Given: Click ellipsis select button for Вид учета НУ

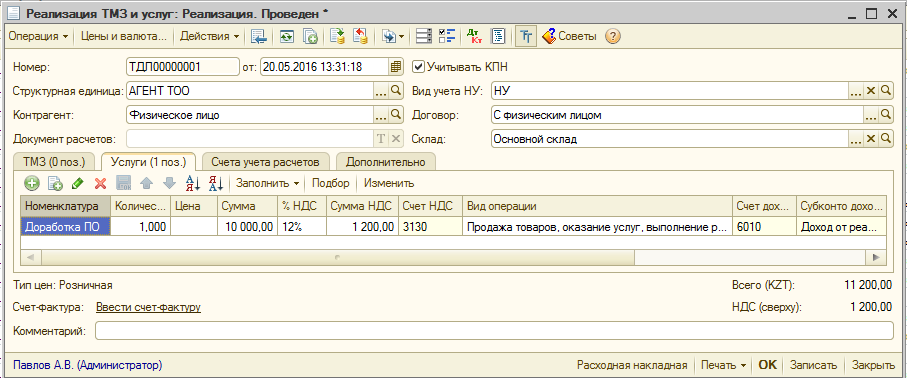Looking at the screenshot, I should [x=856, y=91].
